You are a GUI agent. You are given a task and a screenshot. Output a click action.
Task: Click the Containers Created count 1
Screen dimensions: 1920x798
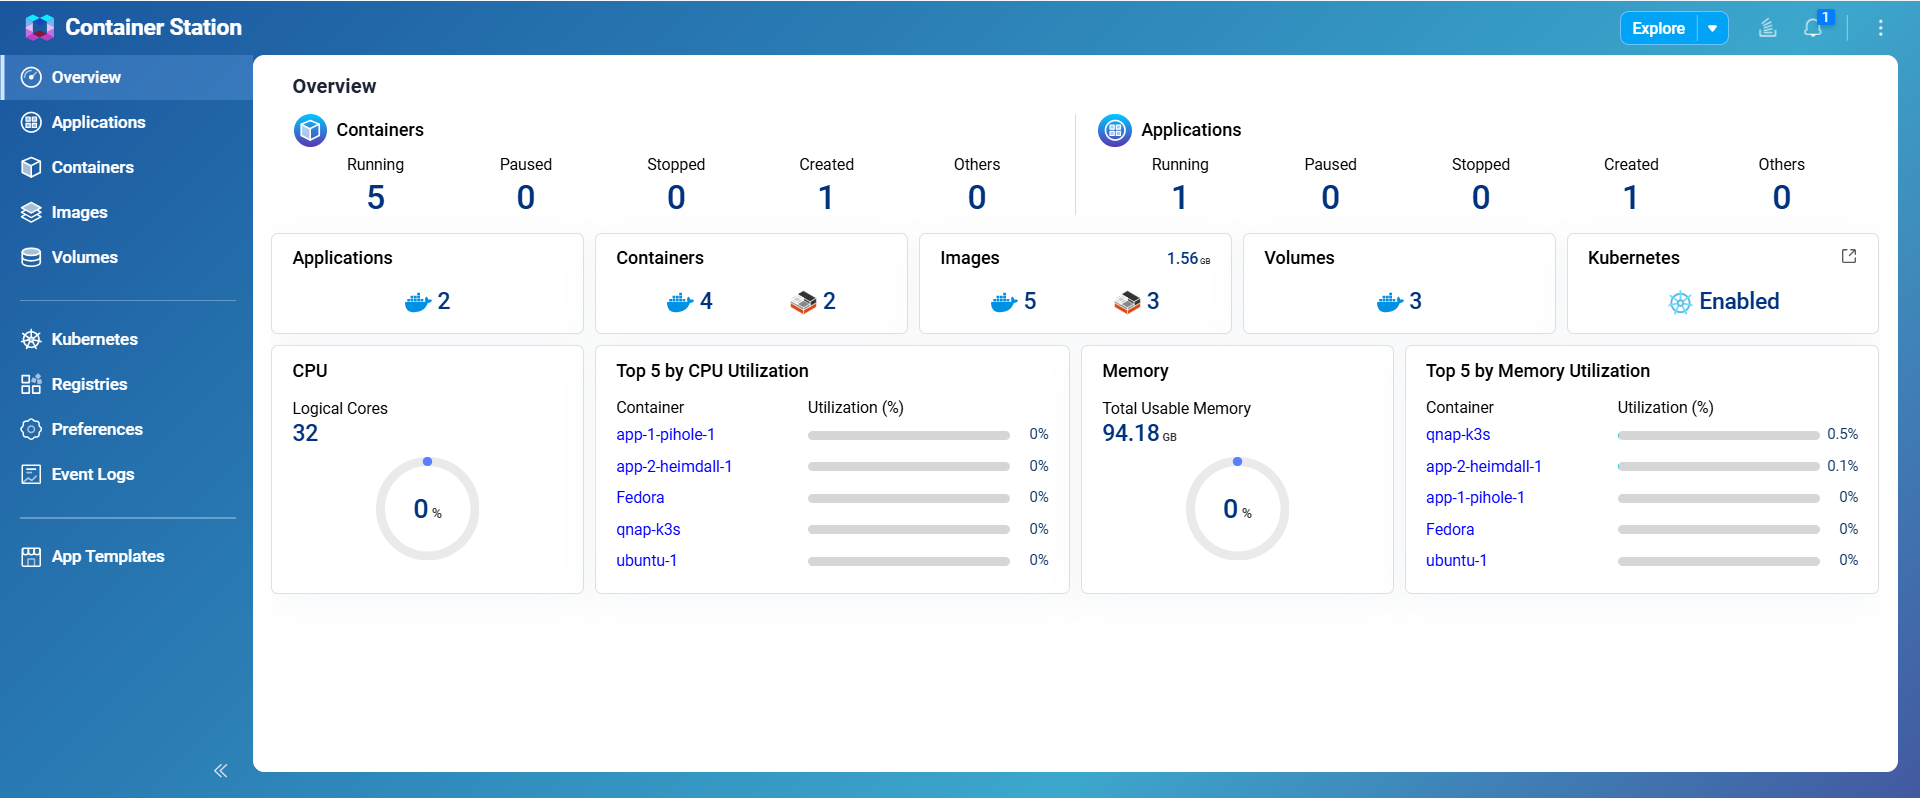point(826,198)
